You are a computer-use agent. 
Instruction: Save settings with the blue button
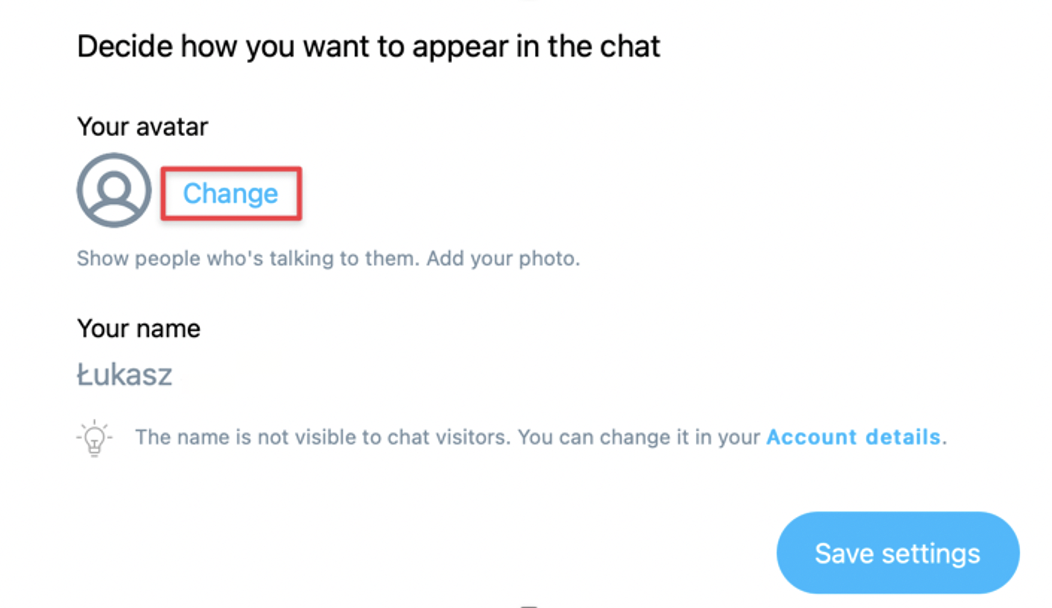pyautogui.click(x=898, y=553)
